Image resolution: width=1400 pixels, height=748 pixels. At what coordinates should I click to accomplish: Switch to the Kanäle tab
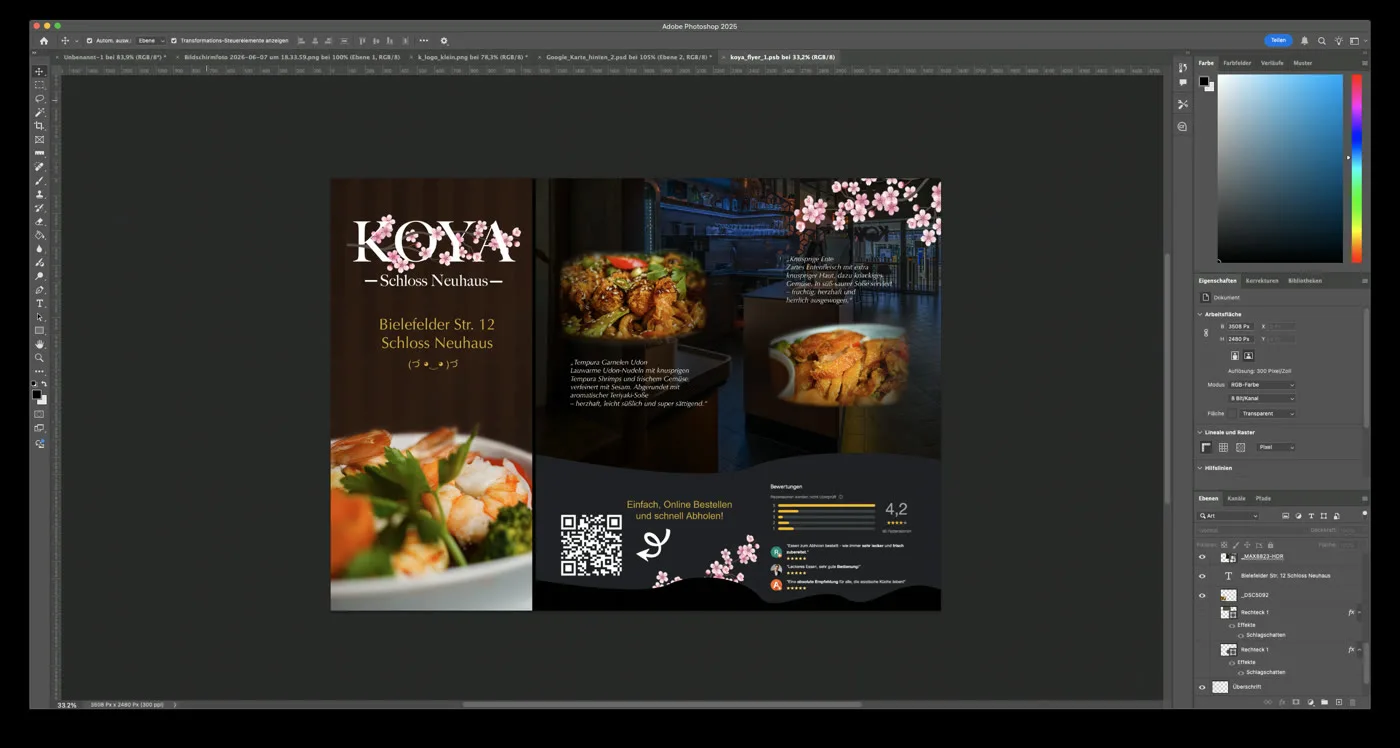point(1237,498)
